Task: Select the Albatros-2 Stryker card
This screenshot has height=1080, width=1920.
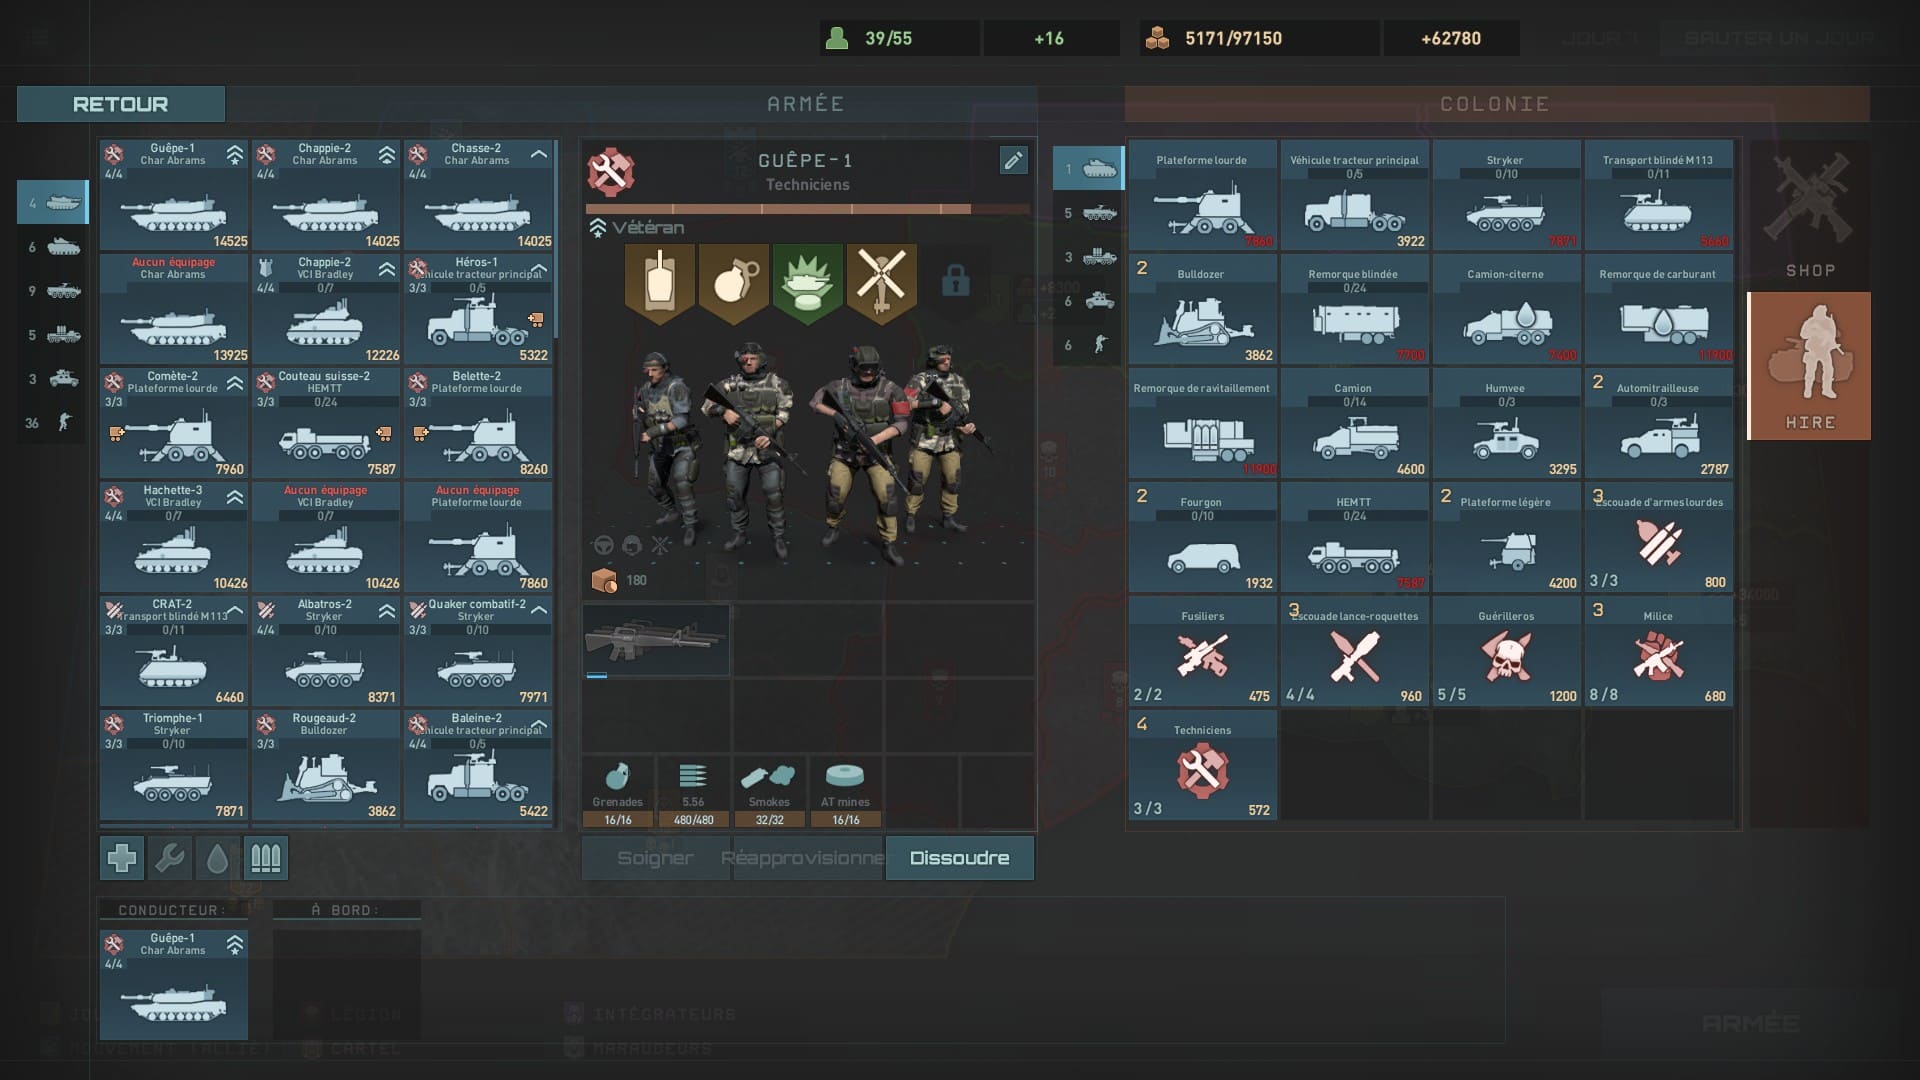Action: coord(326,651)
